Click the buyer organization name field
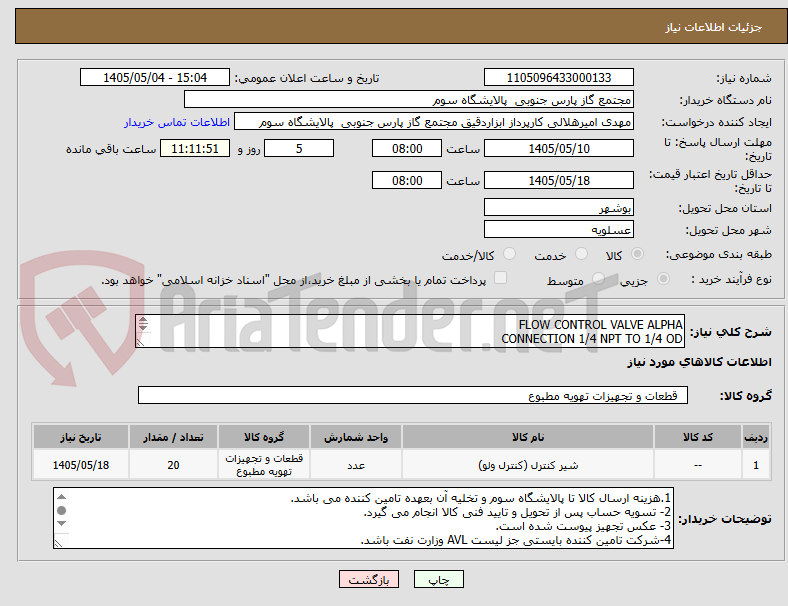This screenshot has height=606, width=788. tap(409, 99)
